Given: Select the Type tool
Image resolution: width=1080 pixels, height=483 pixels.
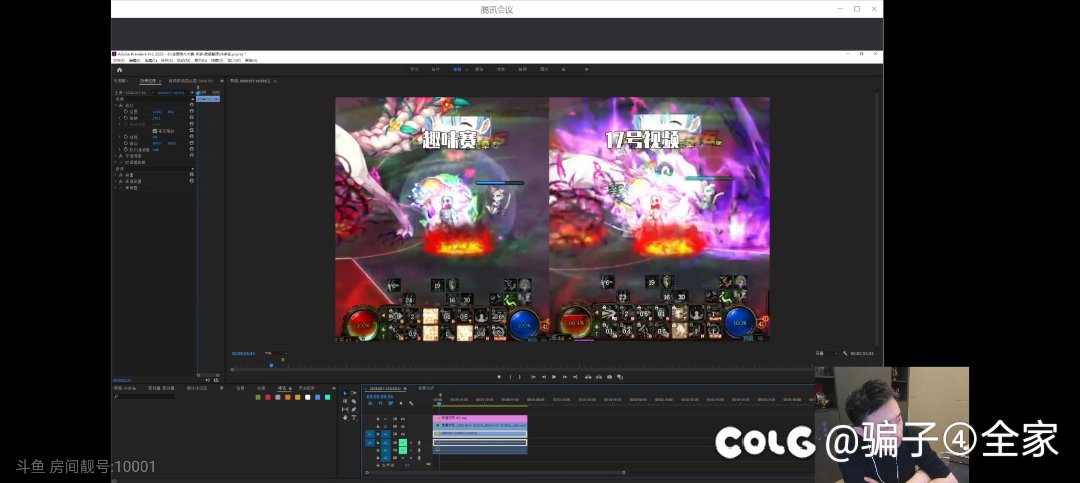Looking at the screenshot, I should [354, 418].
